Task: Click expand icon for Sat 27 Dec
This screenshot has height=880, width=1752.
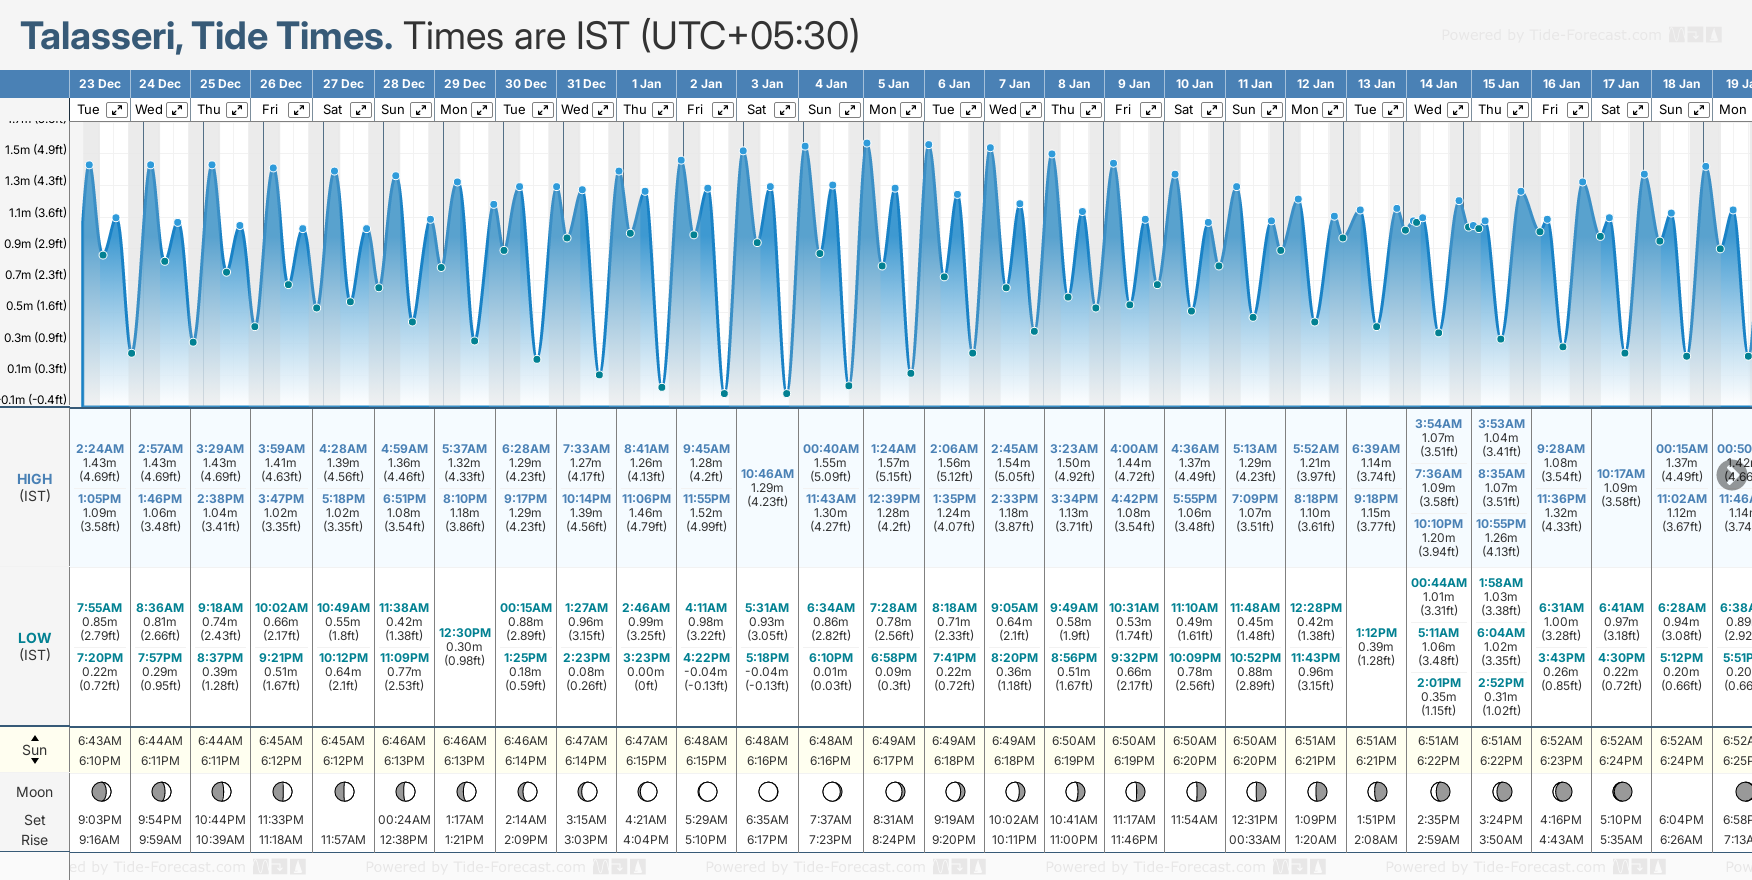Action: [361, 110]
